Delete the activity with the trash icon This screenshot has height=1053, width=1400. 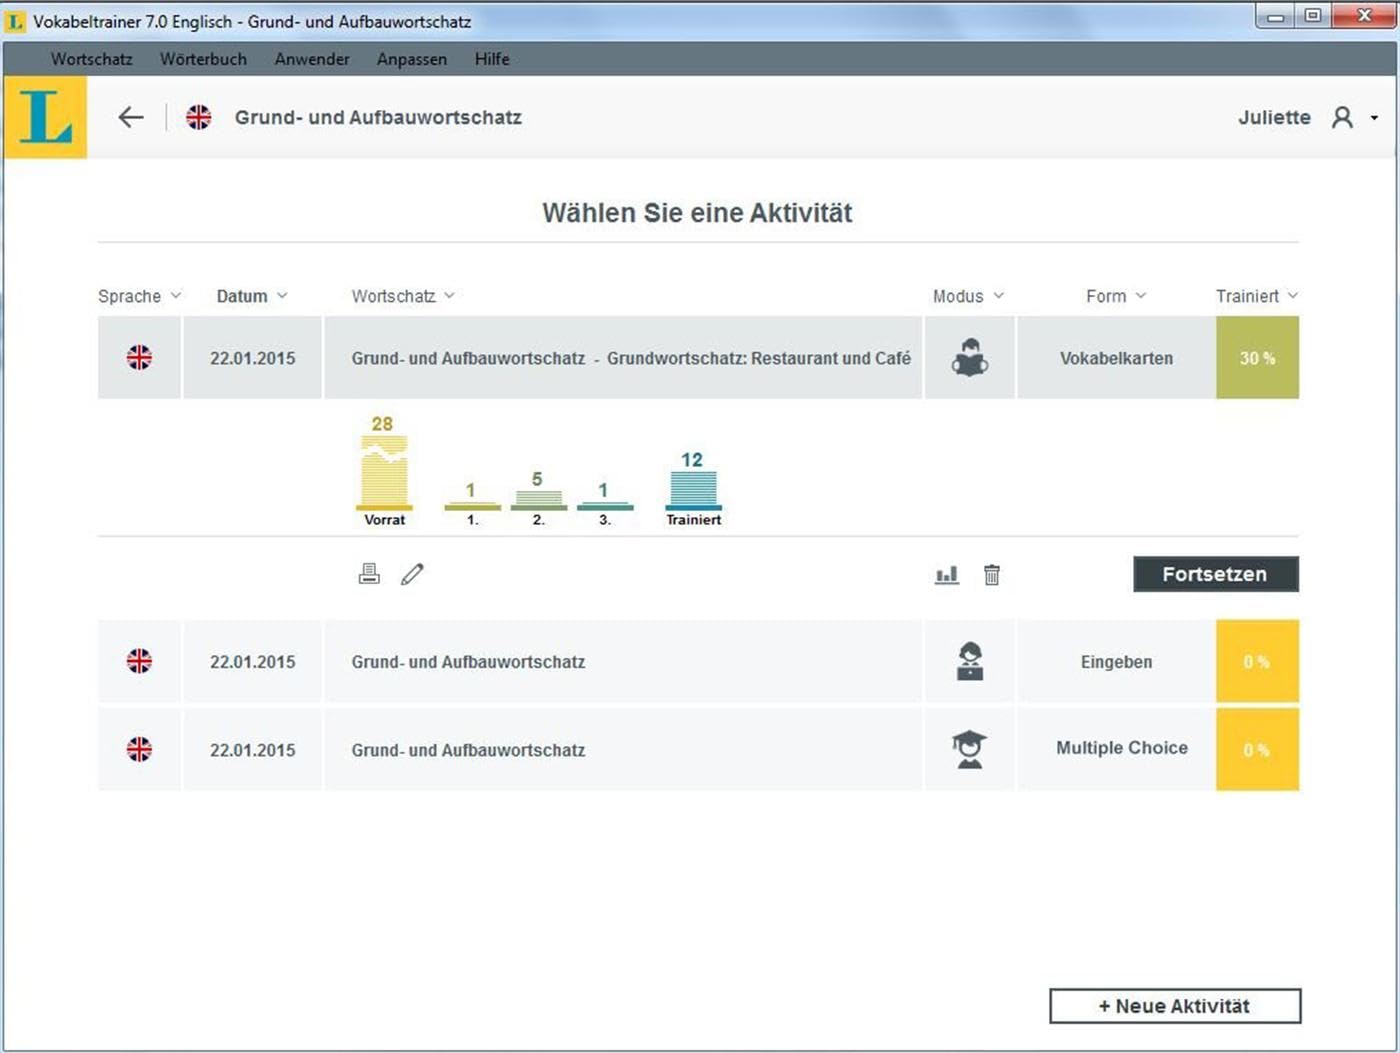pyautogui.click(x=992, y=575)
